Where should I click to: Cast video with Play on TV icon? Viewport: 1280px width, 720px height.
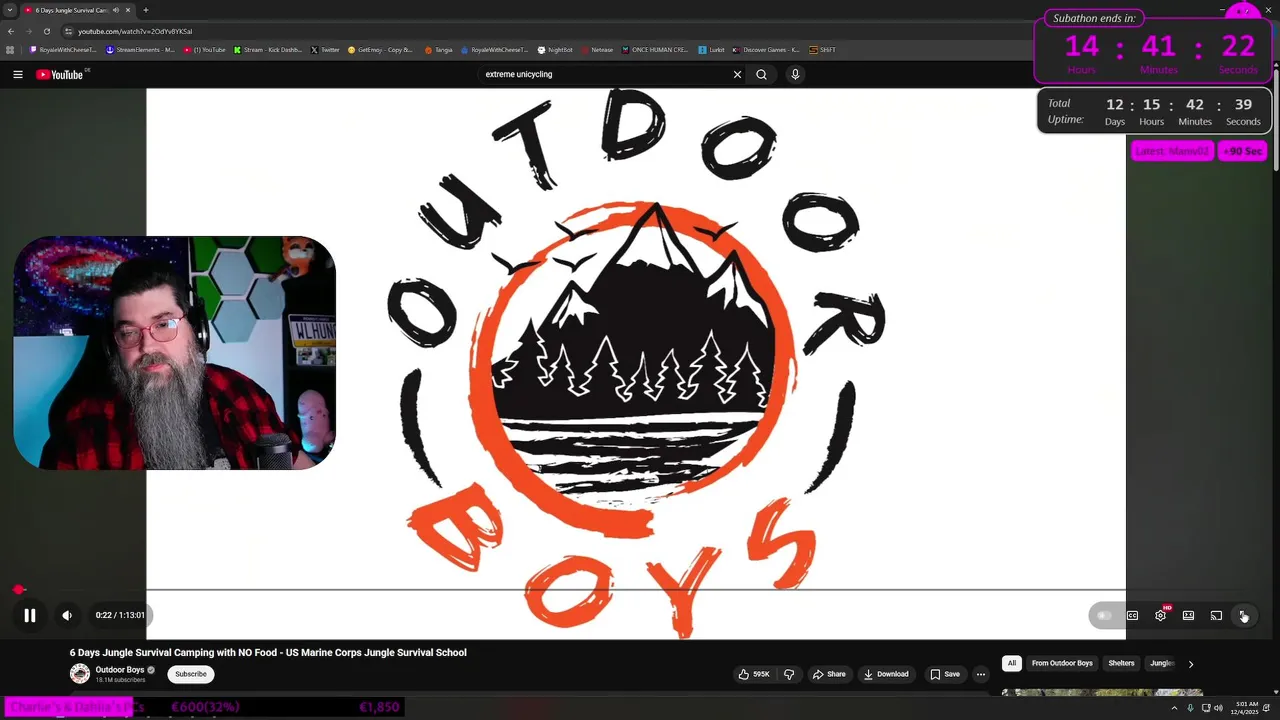(x=1216, y=616)
